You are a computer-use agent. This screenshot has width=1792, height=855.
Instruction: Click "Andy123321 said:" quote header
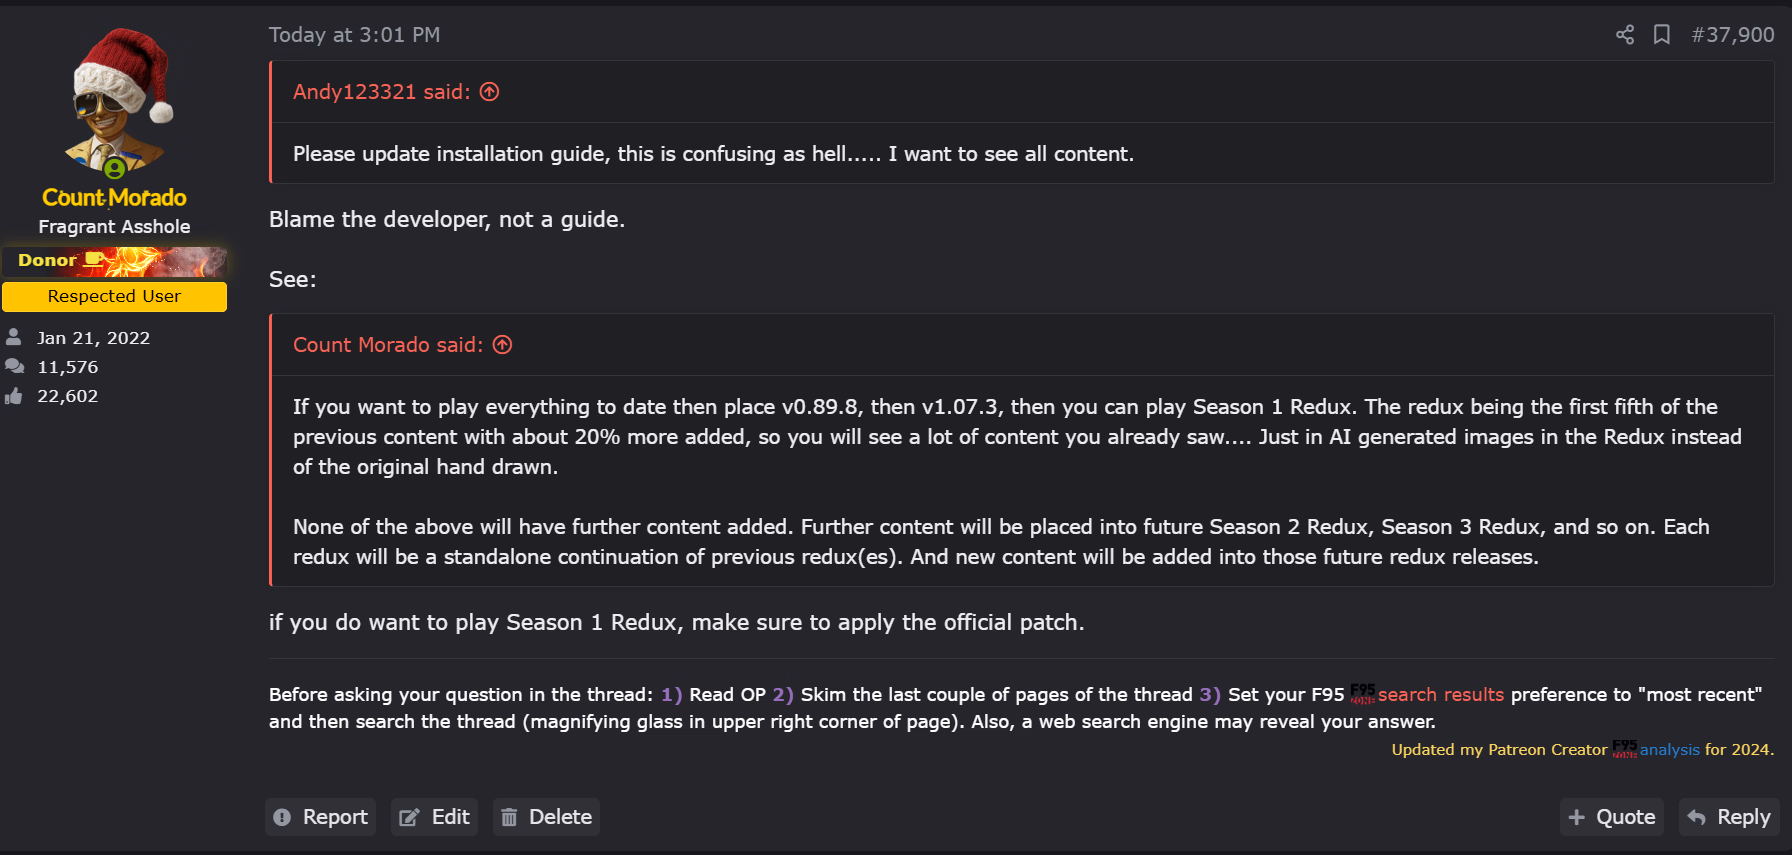(381, 92)
